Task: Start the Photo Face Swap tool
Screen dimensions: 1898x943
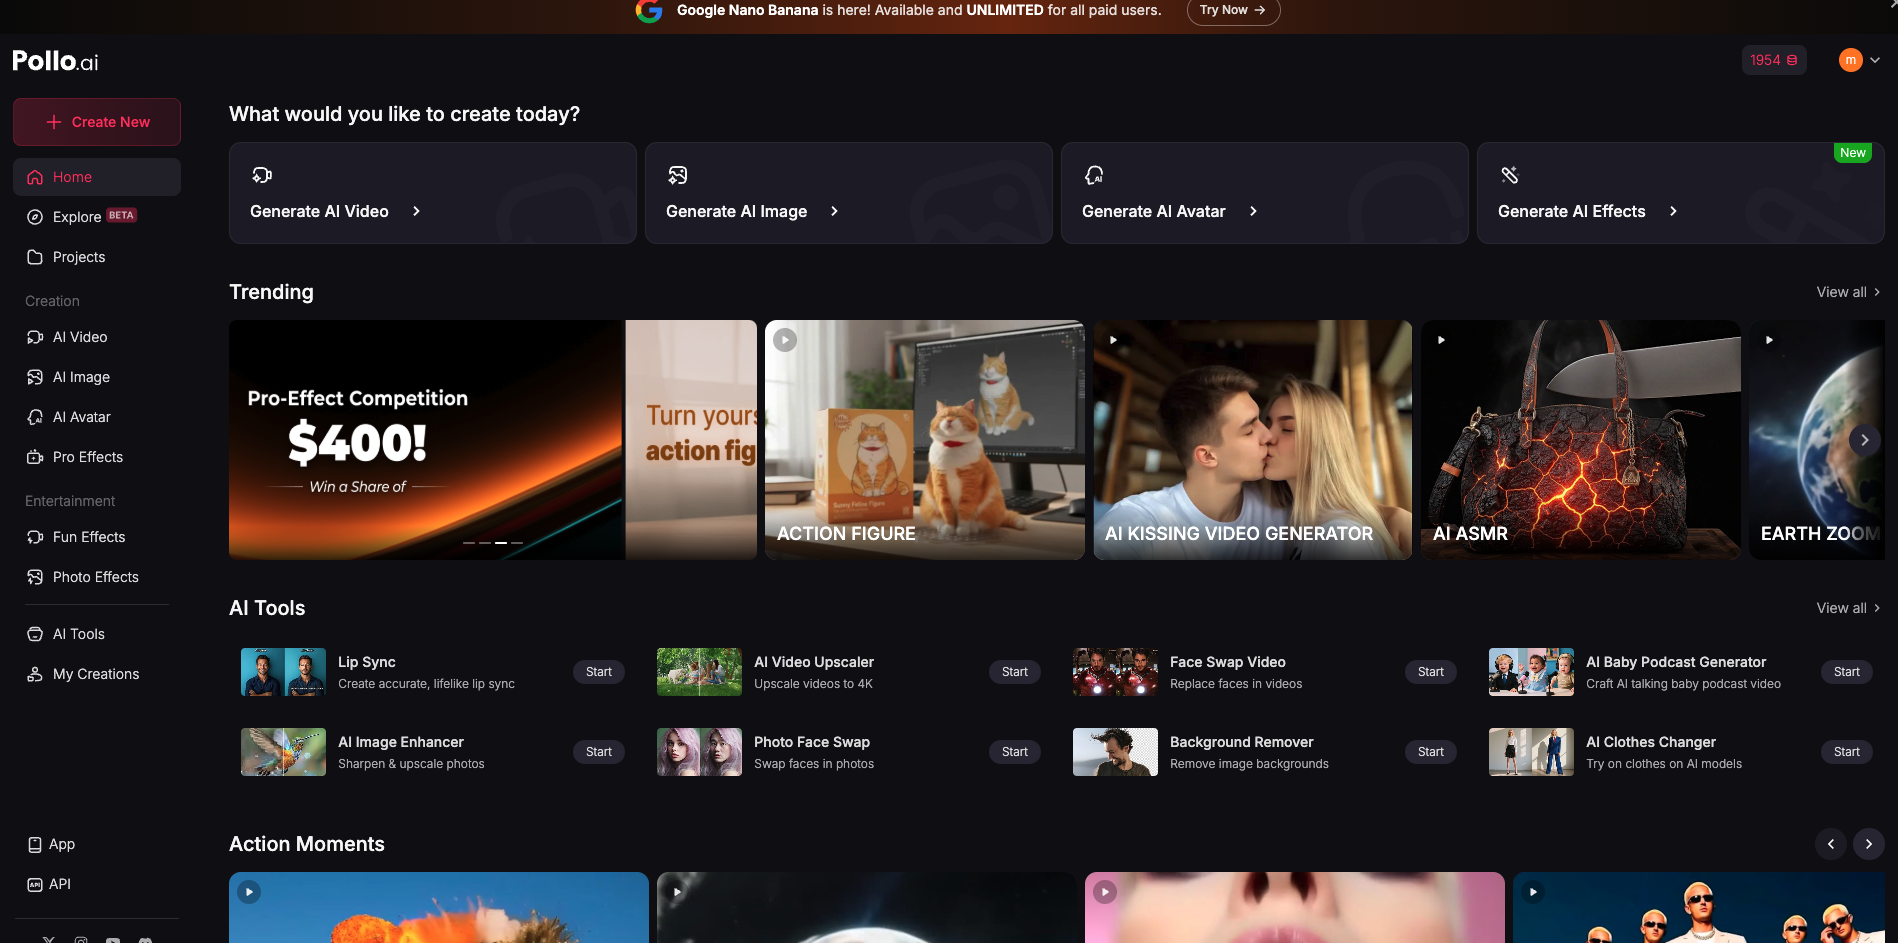Action: (1015, 752)
